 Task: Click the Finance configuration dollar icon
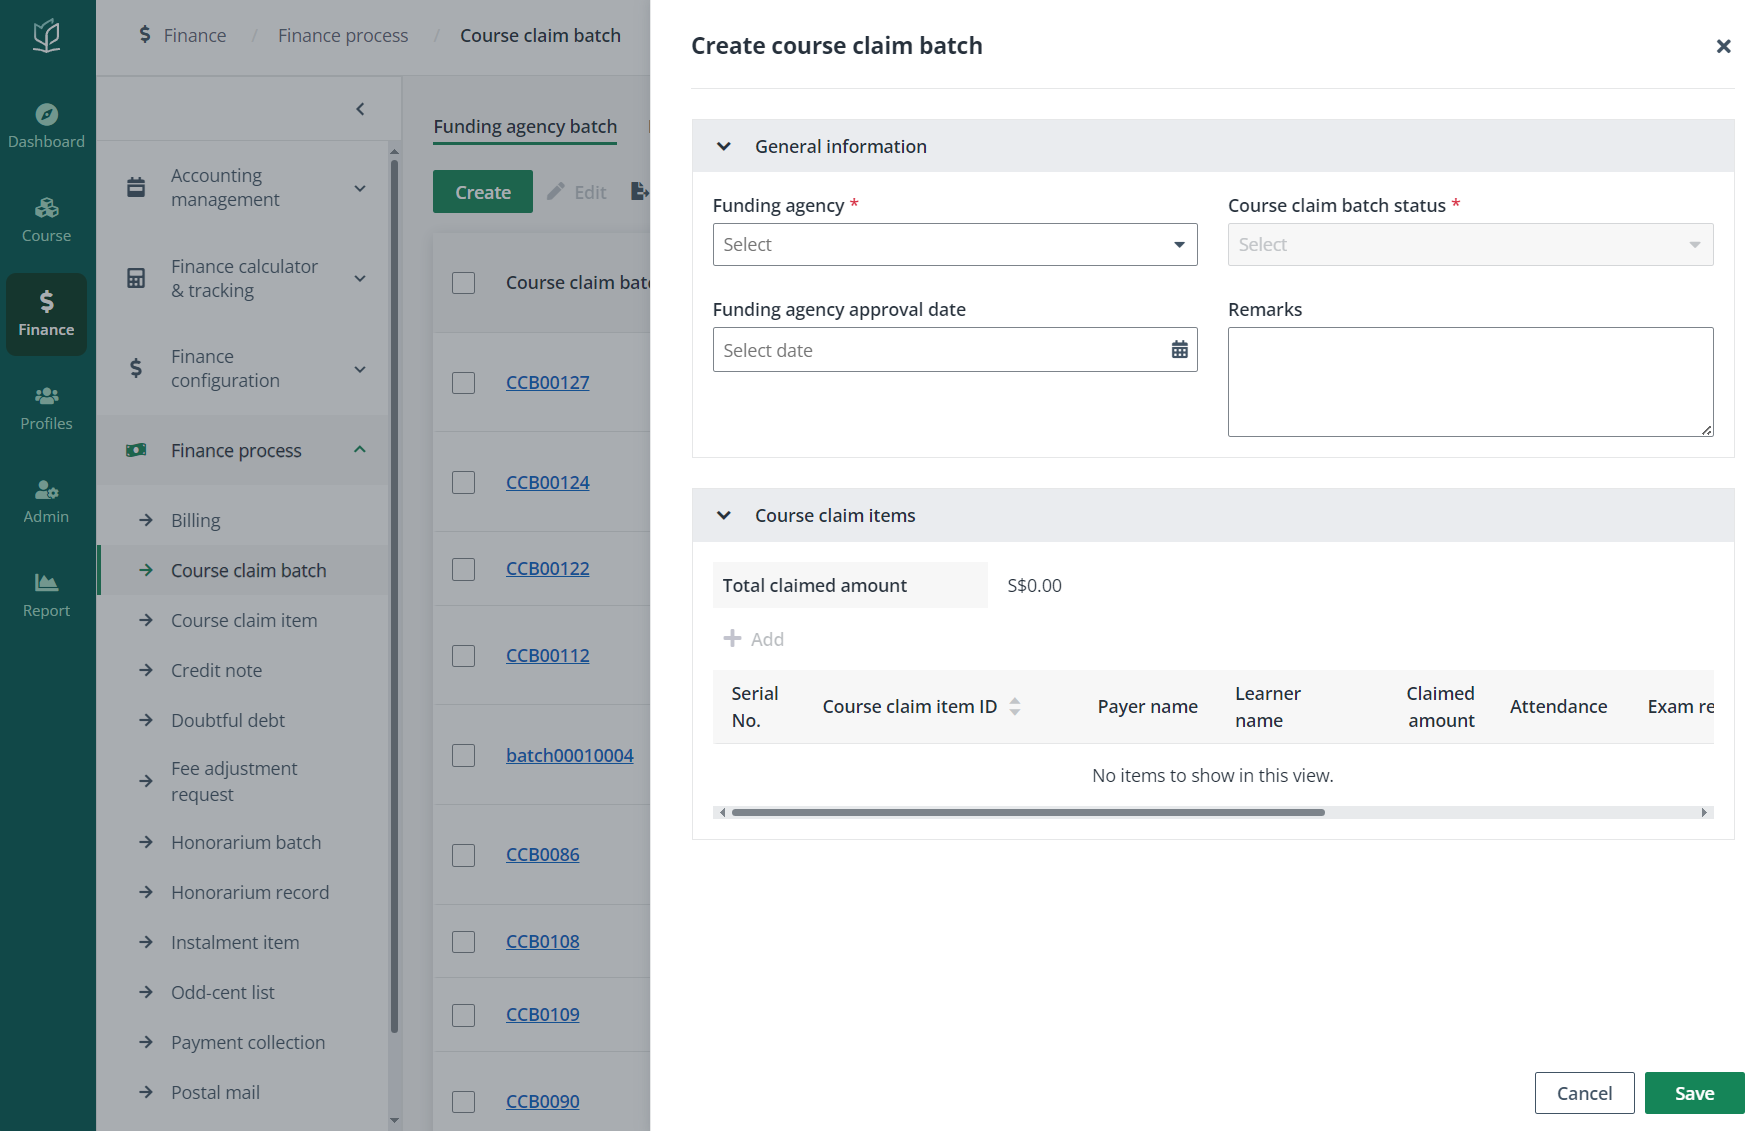(x=136, y=368)
